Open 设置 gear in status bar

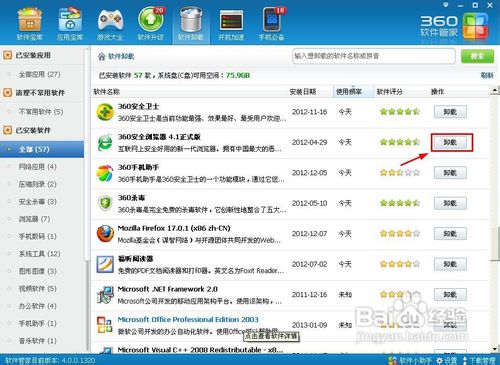pos(447,360)
